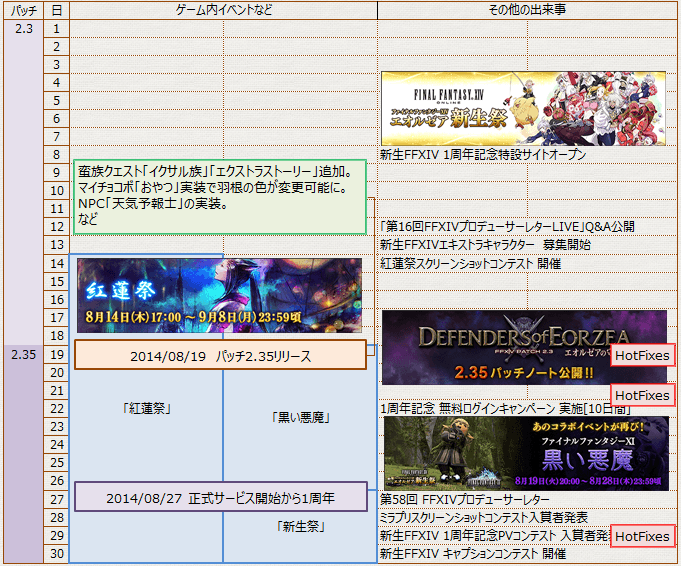Click day 19 in the date column
The height and width of the screenshot is (566, 681).
(x=56, y=354)
